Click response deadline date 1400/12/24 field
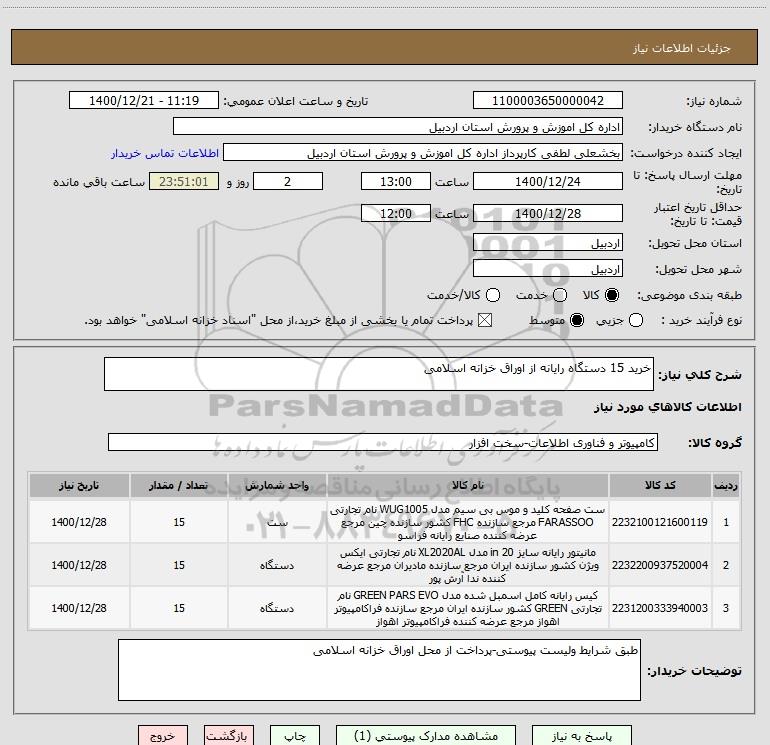Image resolution: width=770 pixels, height=745 pixels. pyautogui.click(x=548, y=181)
